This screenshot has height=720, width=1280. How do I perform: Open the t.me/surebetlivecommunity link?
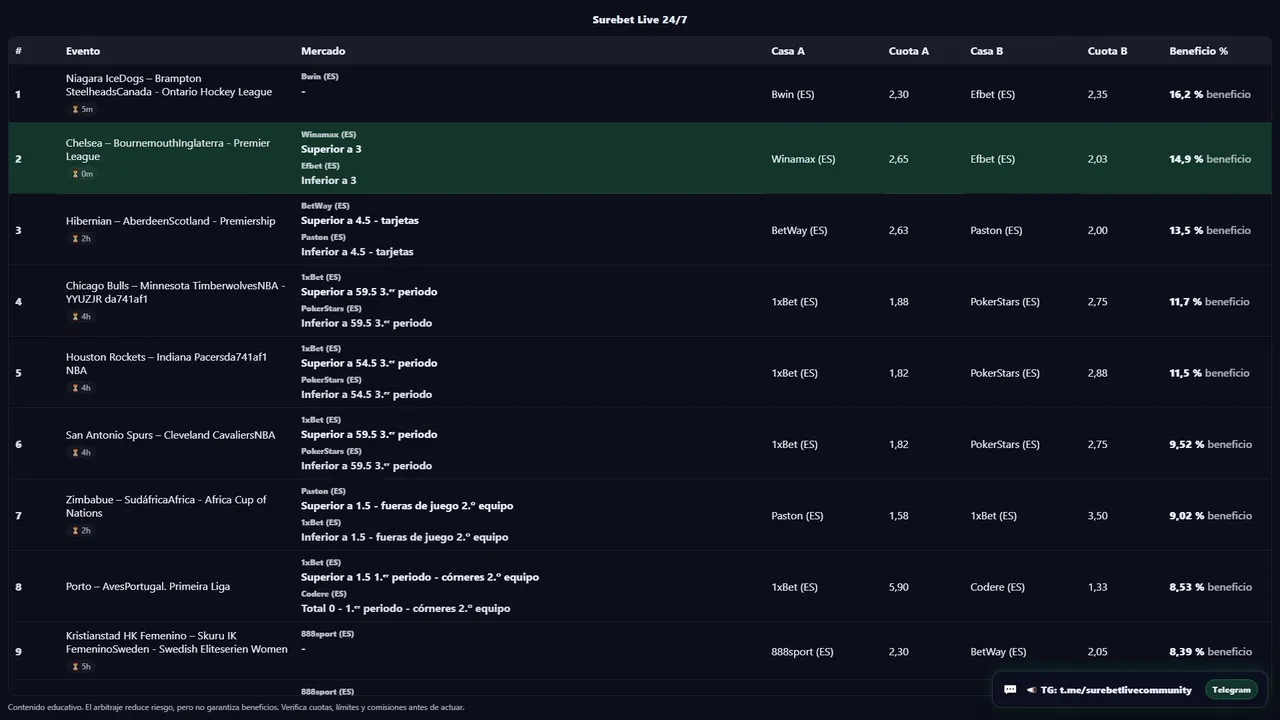click(1125, 690)
